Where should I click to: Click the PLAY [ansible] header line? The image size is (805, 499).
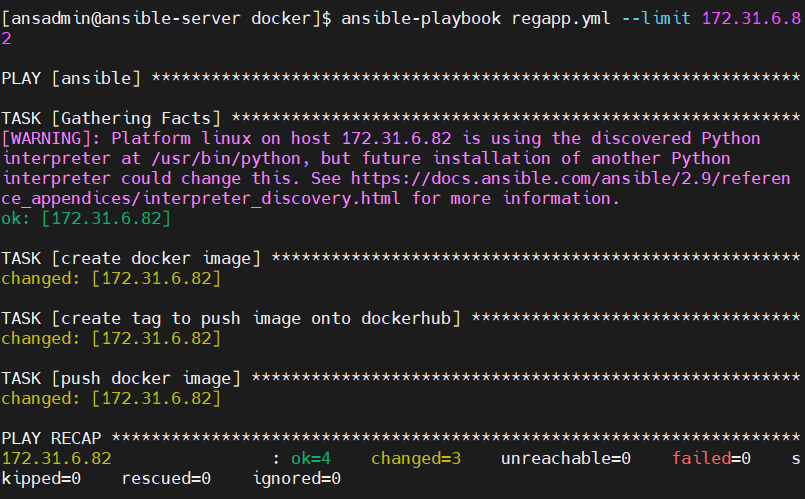tap(400, 79)
